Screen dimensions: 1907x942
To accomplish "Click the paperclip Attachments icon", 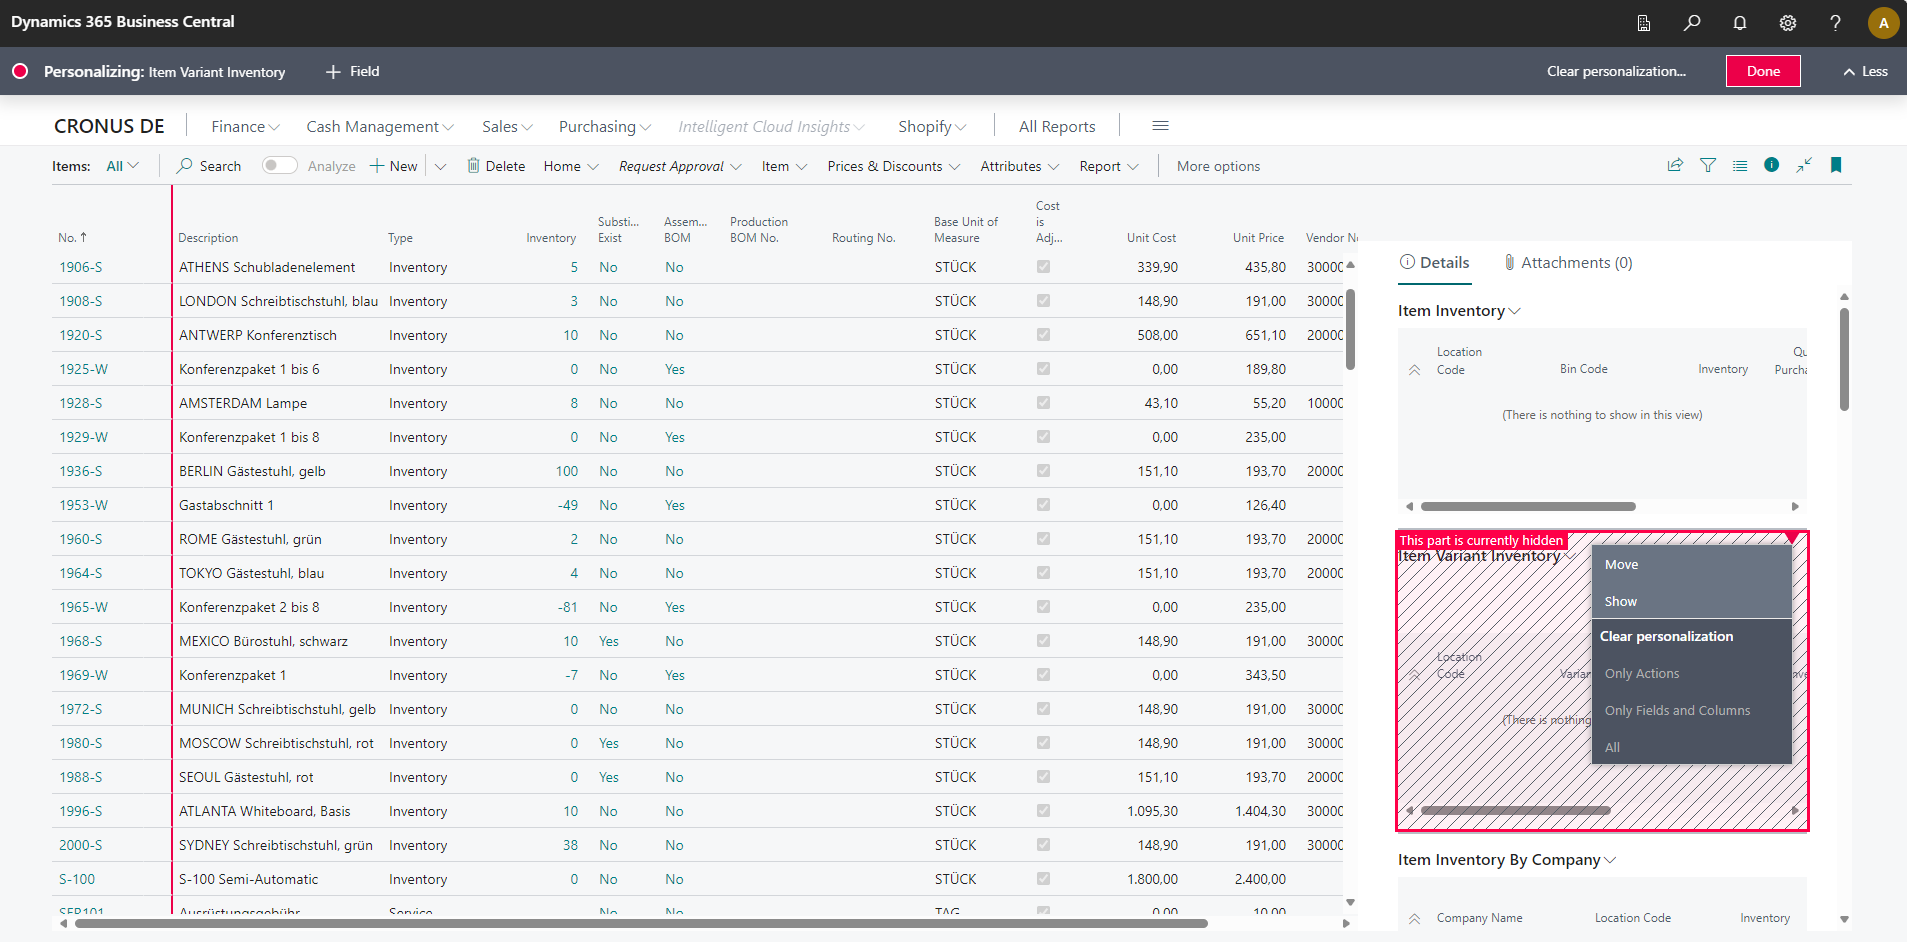I will coord(1509,263).
